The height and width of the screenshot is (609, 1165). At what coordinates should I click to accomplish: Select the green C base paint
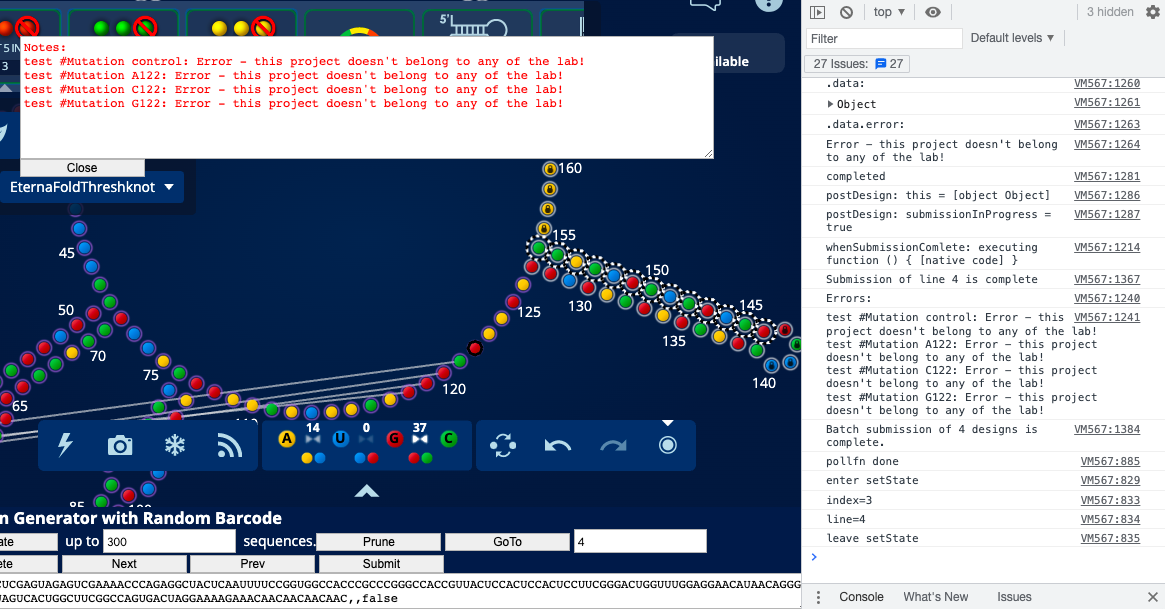pyautogui.click(x=449, y=438)
